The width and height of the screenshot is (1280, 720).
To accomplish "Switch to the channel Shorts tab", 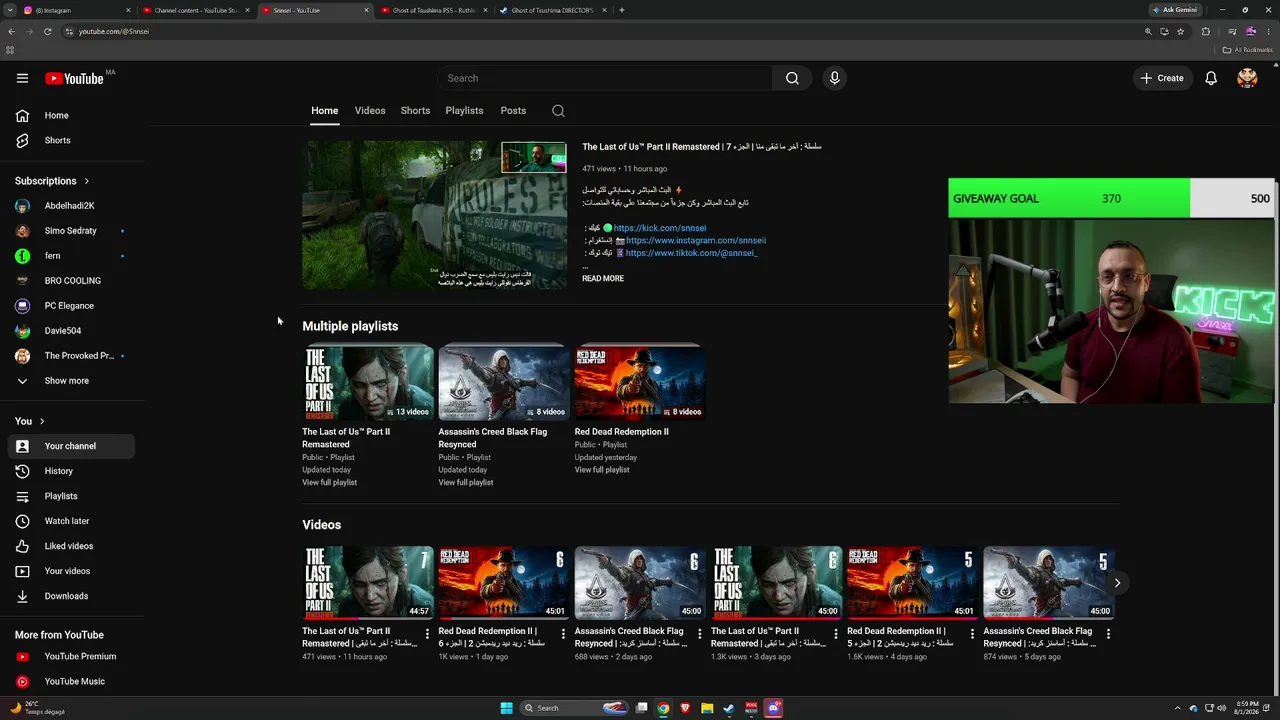I will pos(415,111).
